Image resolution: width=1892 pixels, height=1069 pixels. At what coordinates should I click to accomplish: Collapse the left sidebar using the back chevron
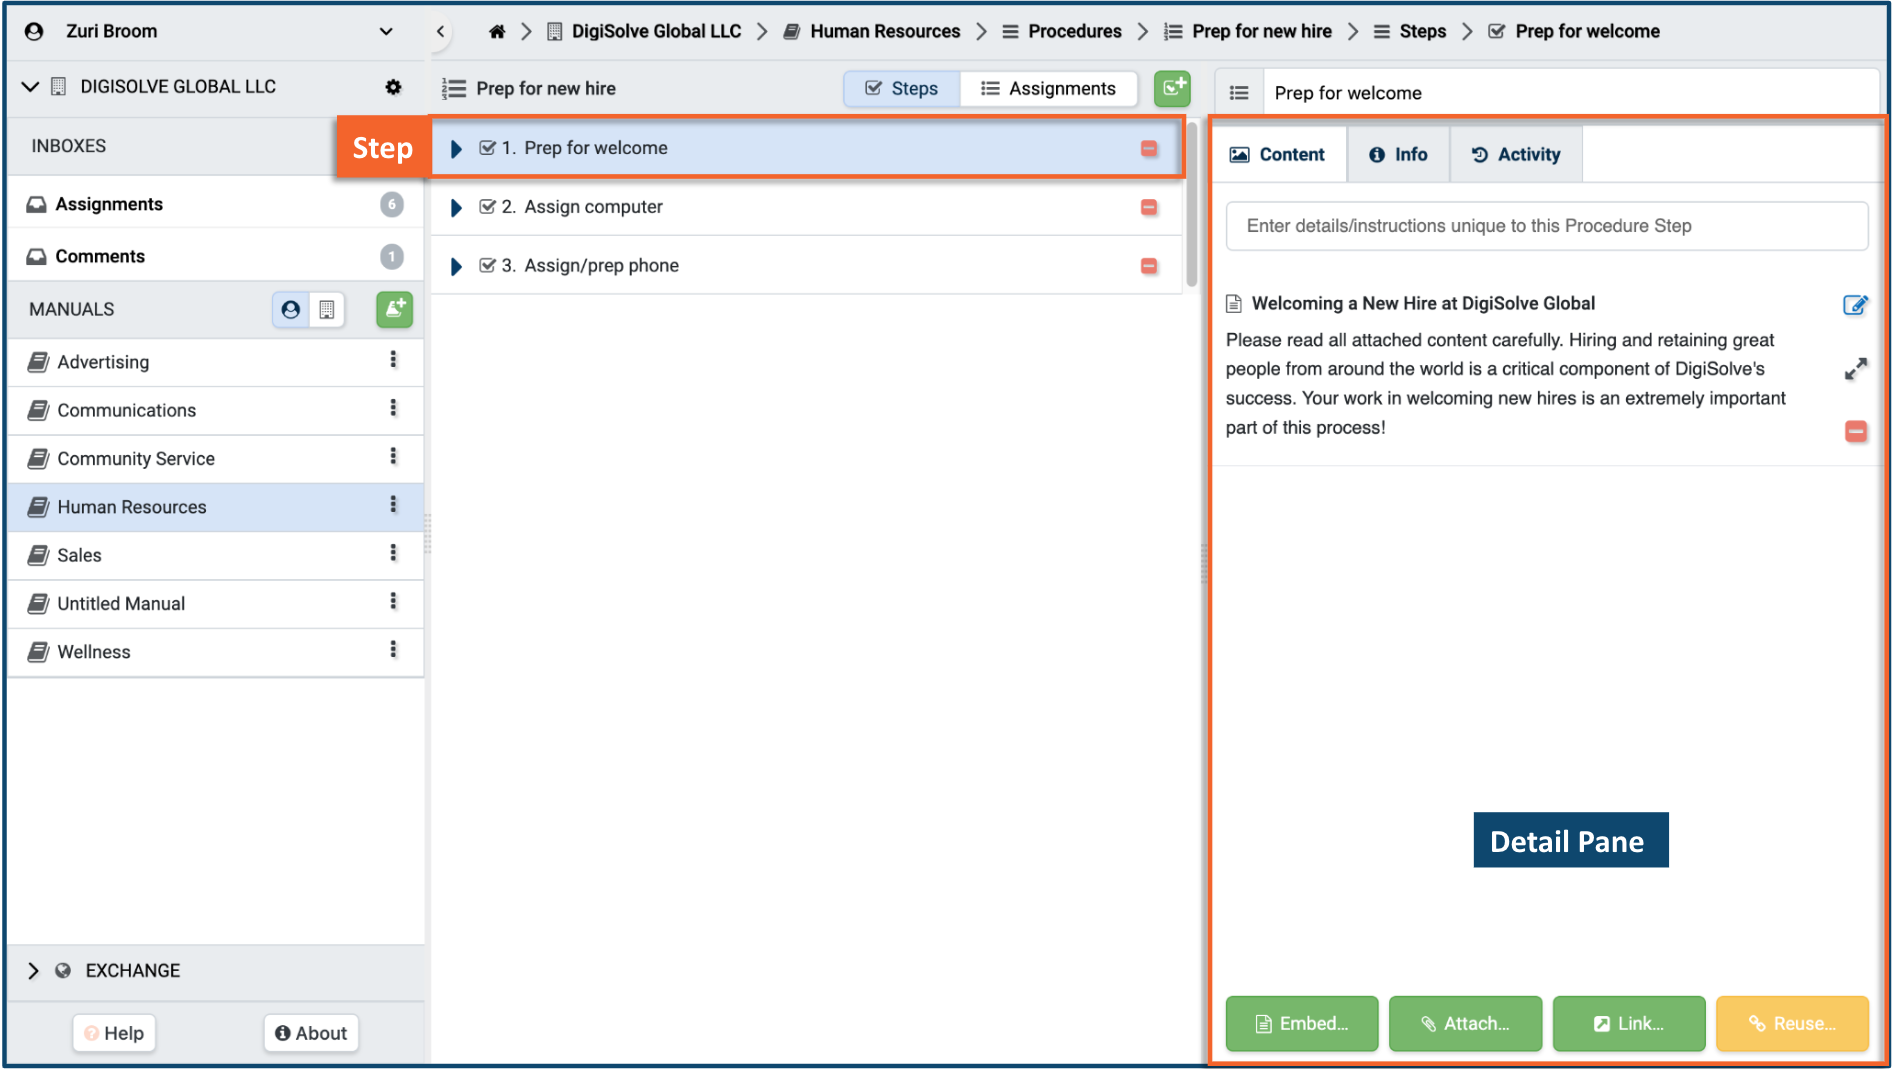[x=441, y=31]
